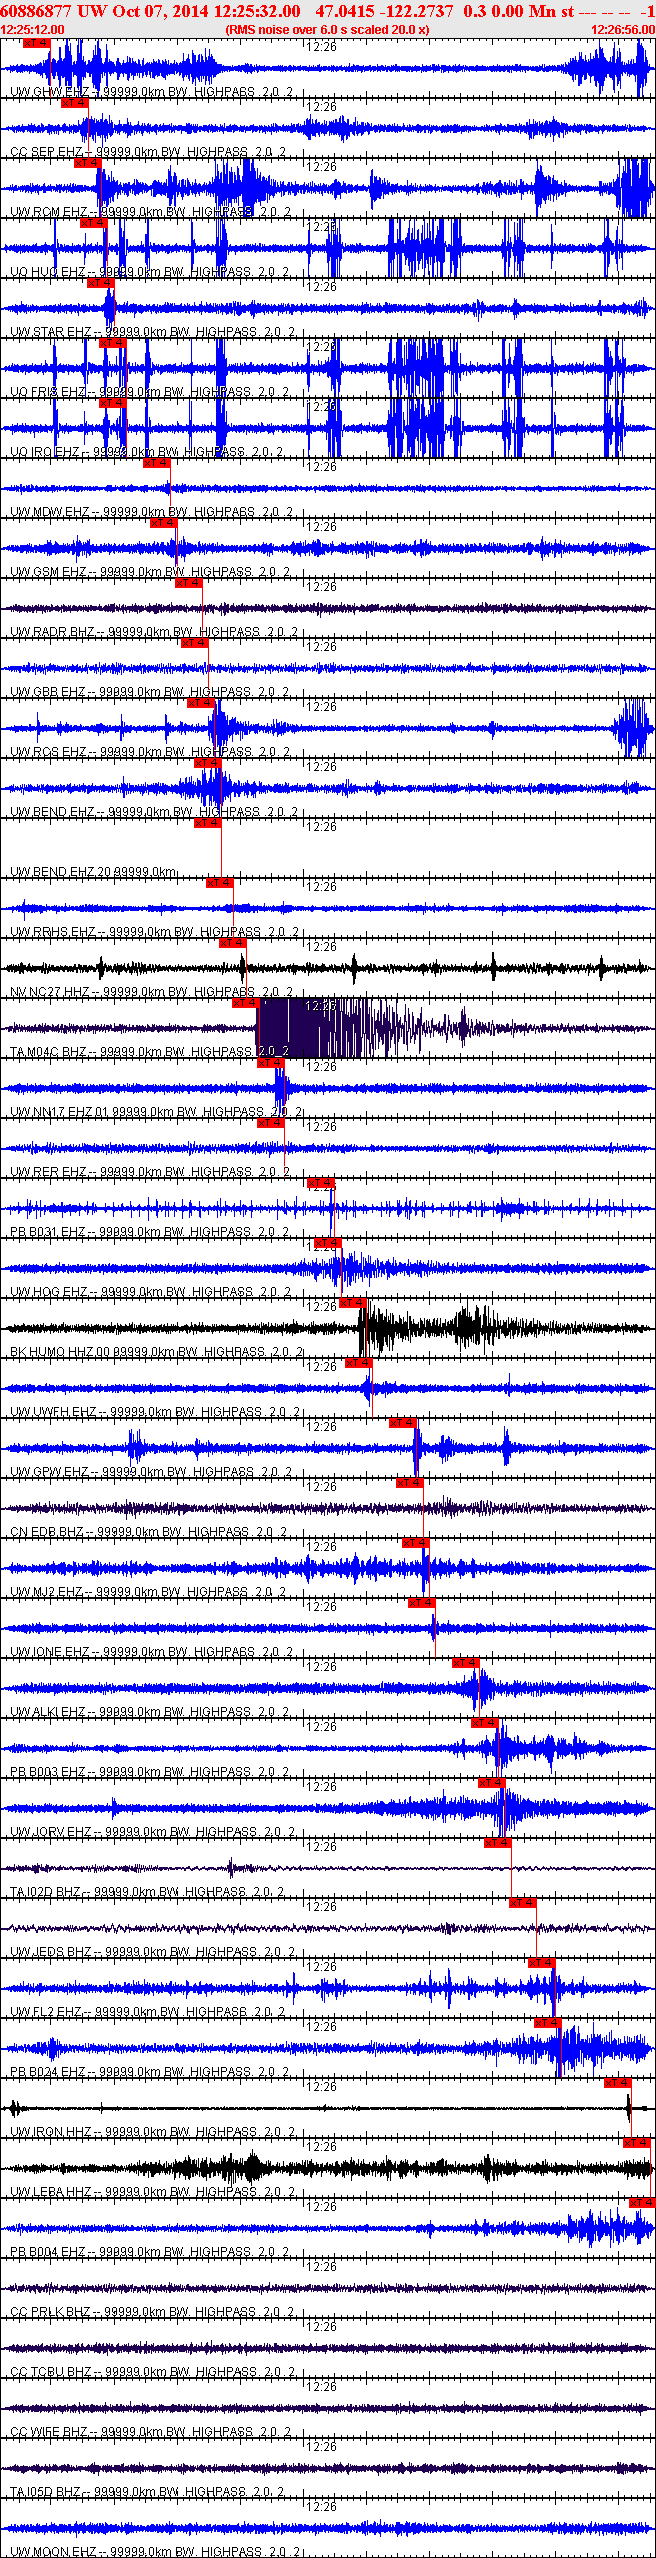Click the RMS noise scaling note

click(328, 30)
